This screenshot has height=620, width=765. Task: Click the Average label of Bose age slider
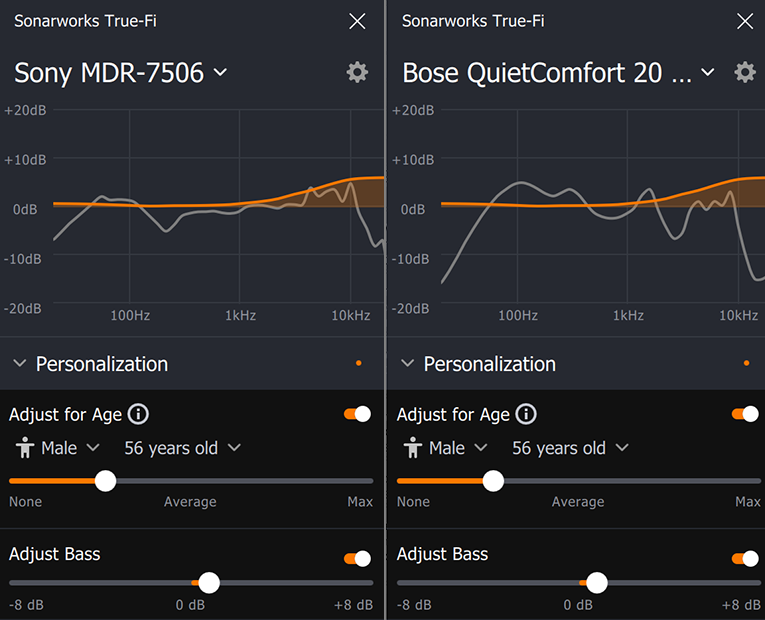(x=578, y=501)
